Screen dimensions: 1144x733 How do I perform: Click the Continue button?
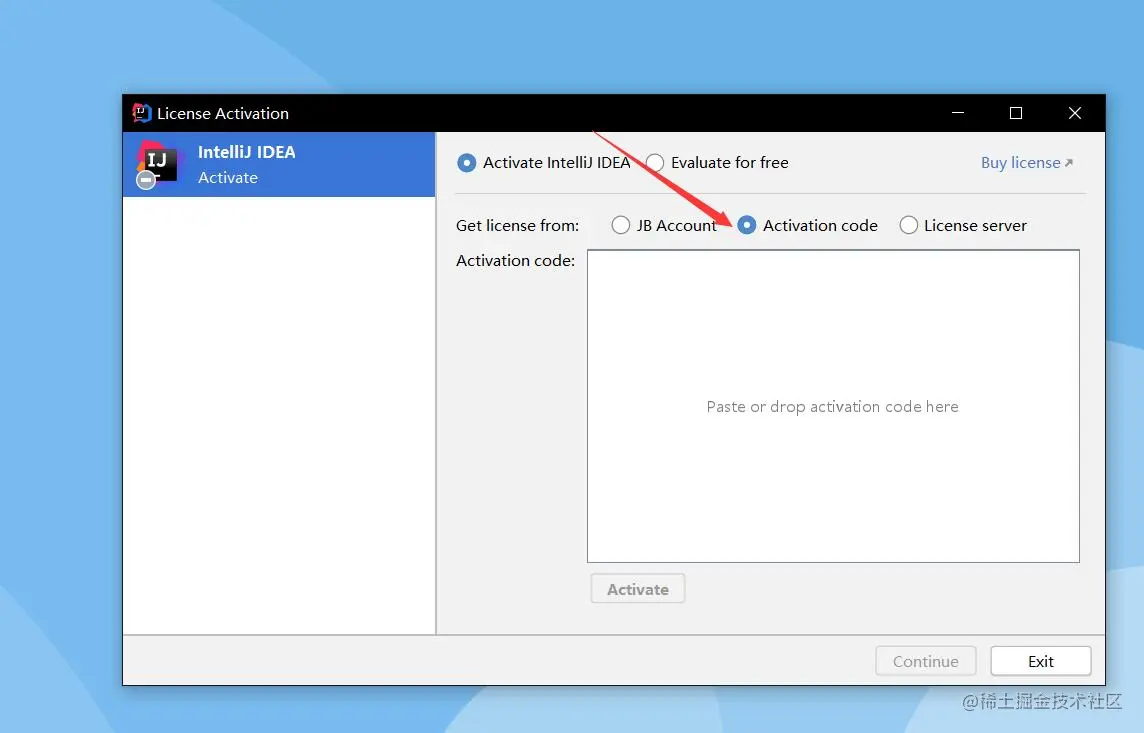click(926, 661)
